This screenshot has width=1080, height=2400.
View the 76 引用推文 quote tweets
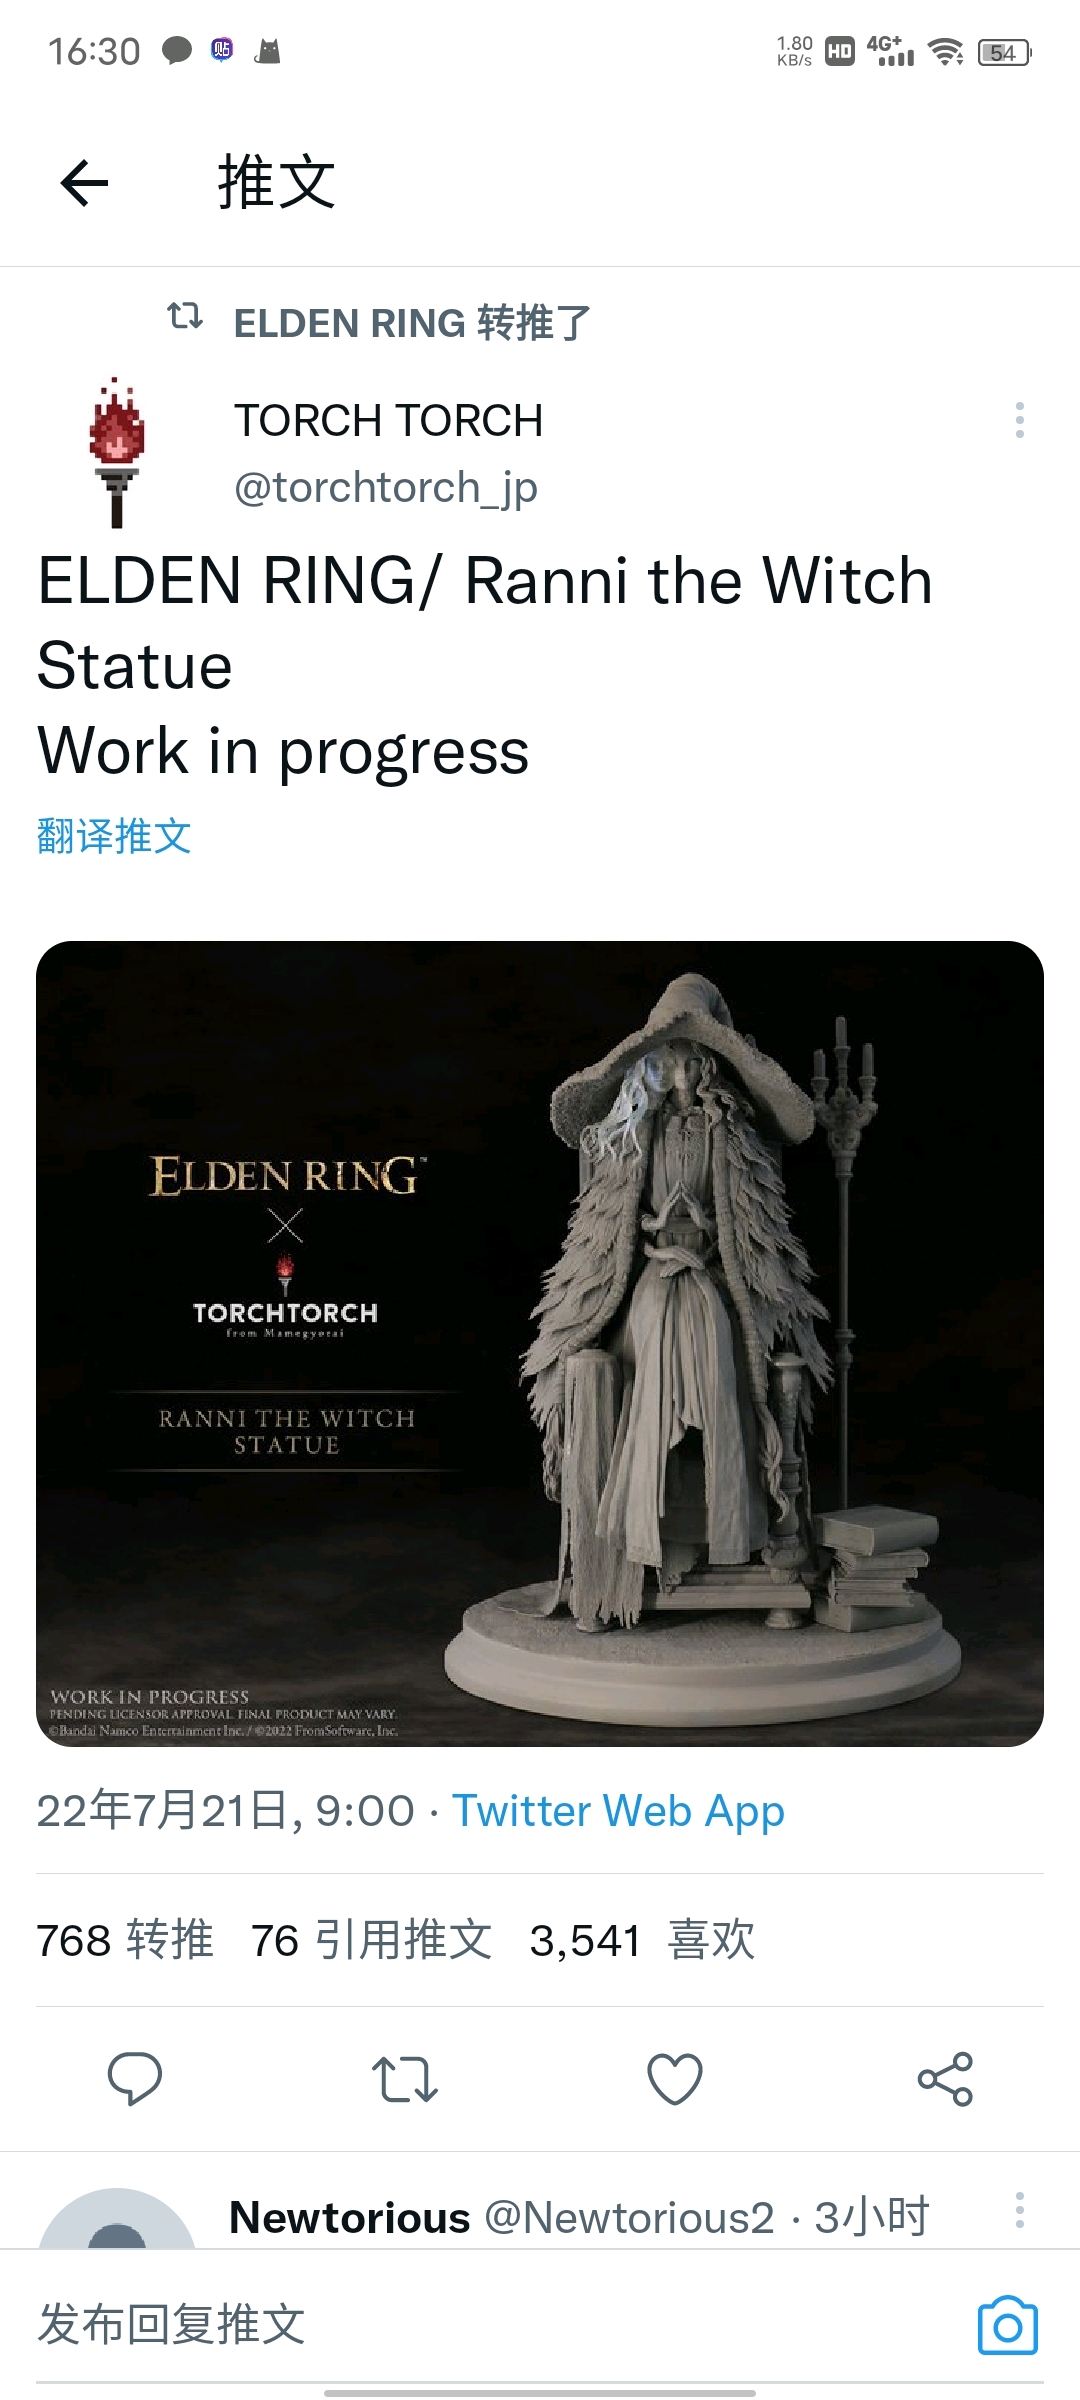371,1940
